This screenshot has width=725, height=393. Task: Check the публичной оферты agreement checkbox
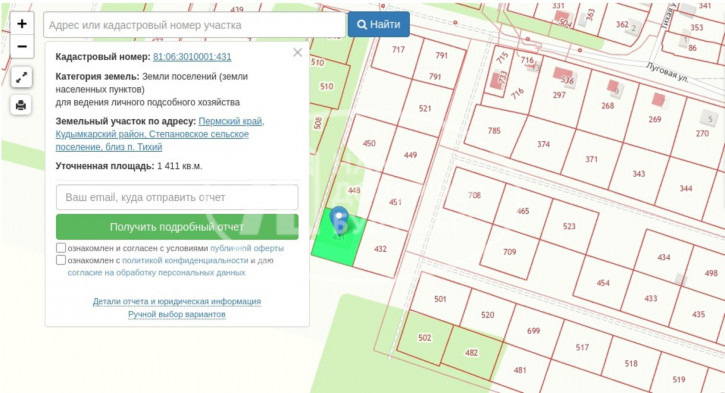[x=61, y=248]
